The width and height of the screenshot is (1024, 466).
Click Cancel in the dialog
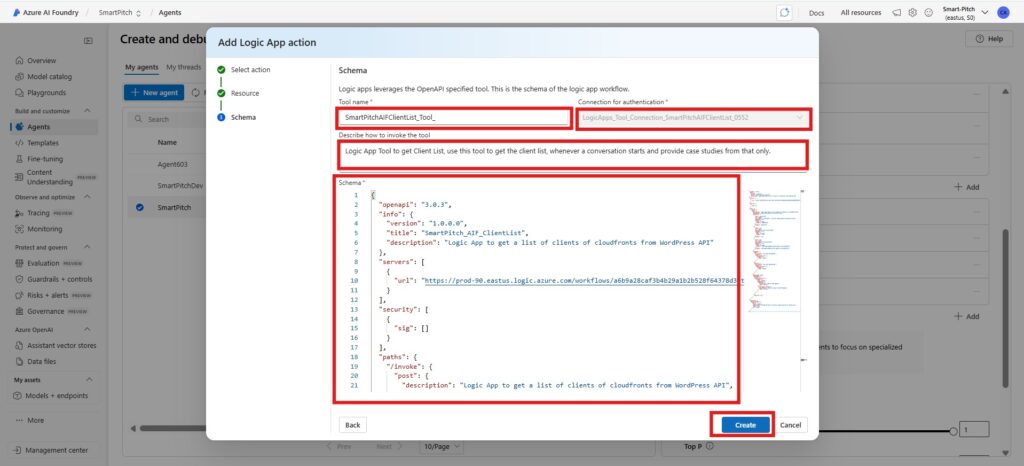point(790,424)
